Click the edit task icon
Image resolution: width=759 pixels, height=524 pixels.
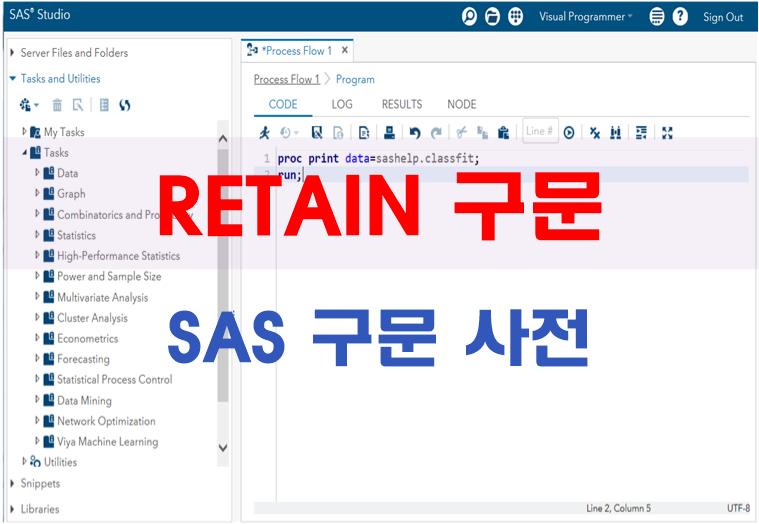pos(78,105)
